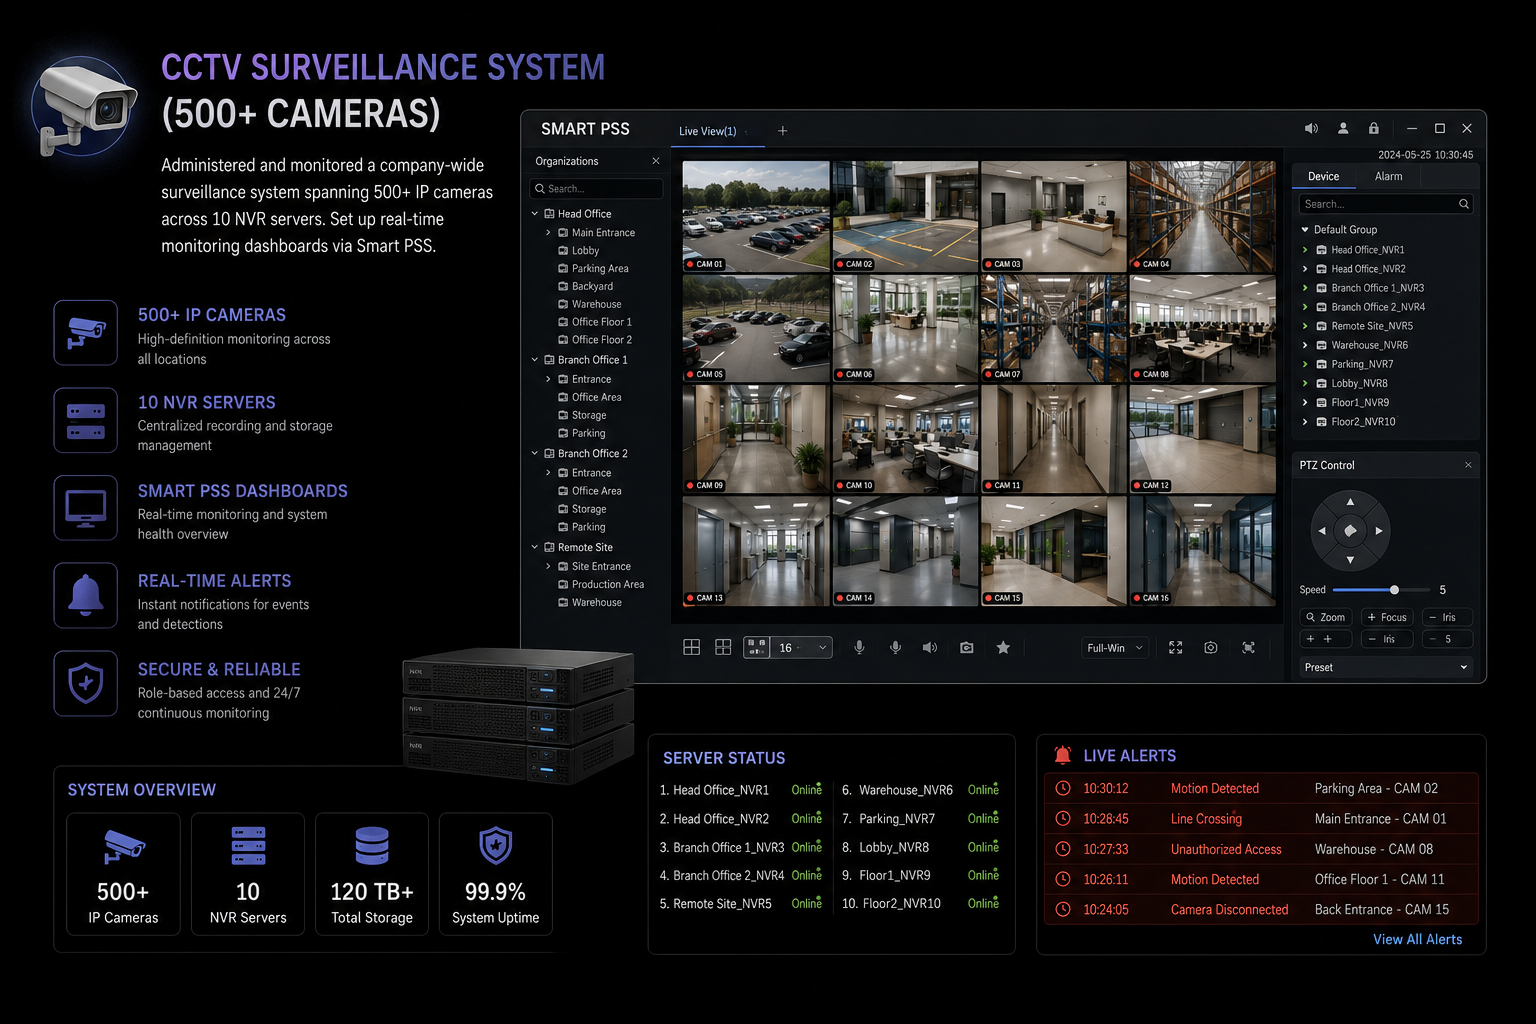
Task: Select the custom layout icon beside 16
Action: 756,648
